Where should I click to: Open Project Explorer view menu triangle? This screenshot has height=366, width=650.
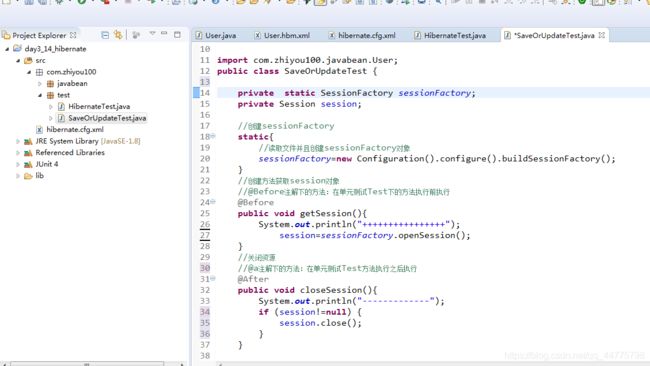click(152, 34)
